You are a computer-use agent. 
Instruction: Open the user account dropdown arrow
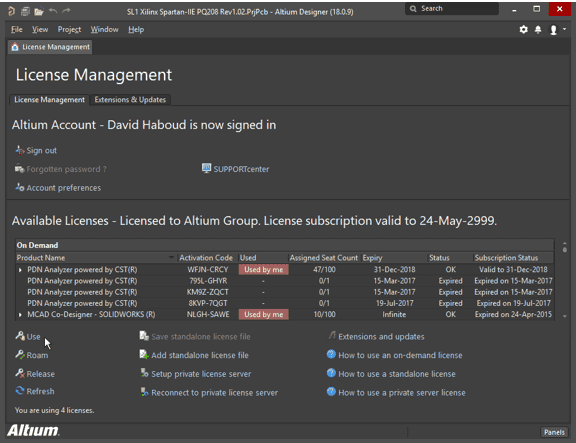(x=564, y=29)
